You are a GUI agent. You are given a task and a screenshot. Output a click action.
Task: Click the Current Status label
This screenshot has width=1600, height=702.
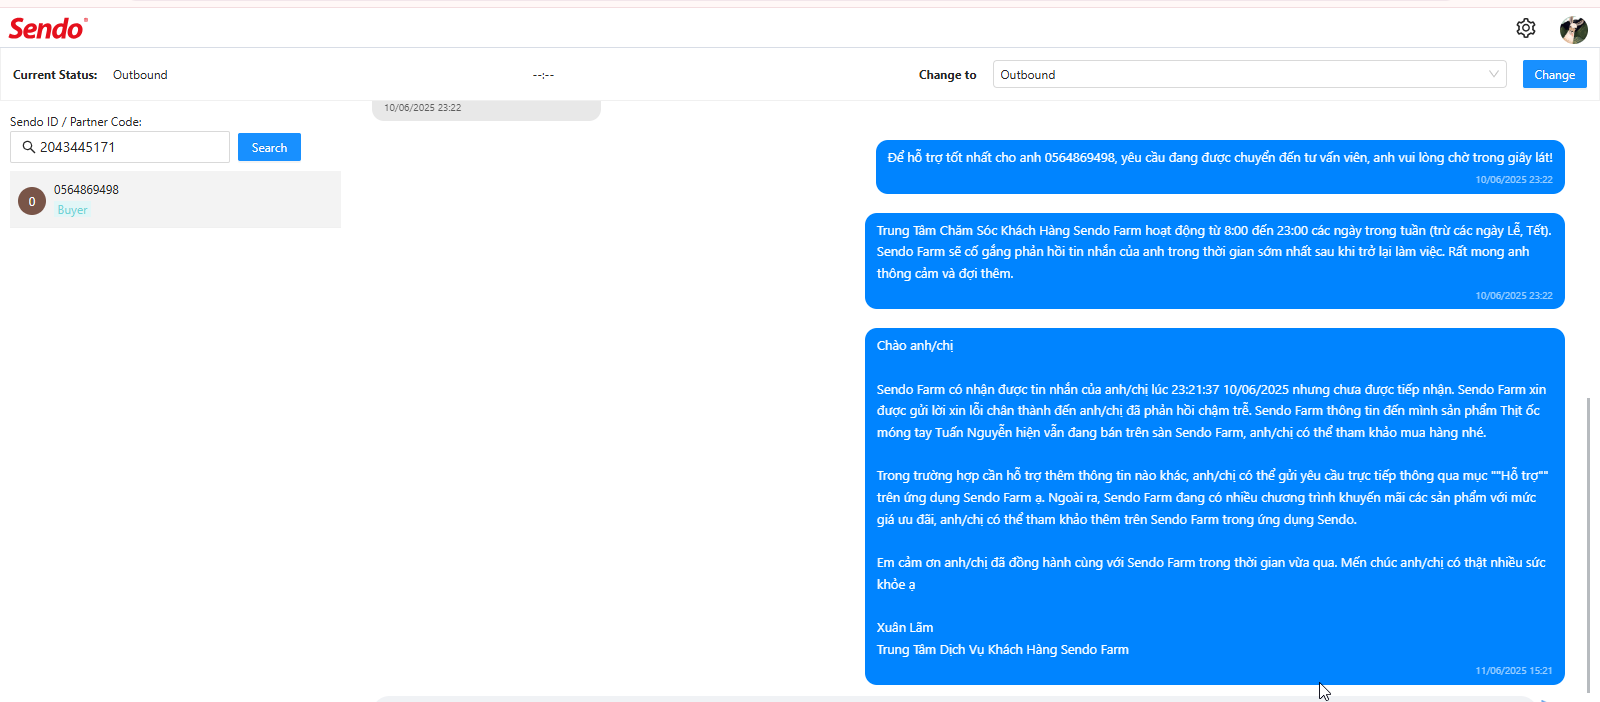tap(55, 75)
